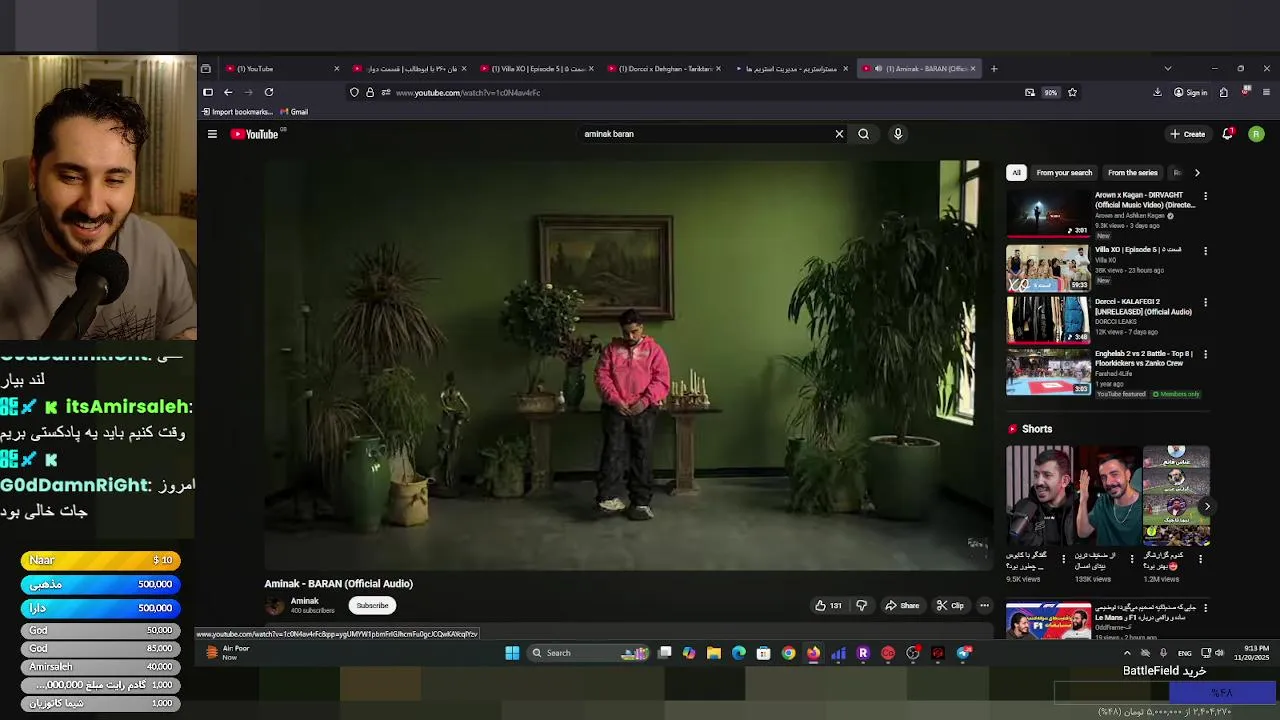Viewport: 1280px width, 720px height.
Task: Create a Clip of the video
Action: tap(950, 605)
